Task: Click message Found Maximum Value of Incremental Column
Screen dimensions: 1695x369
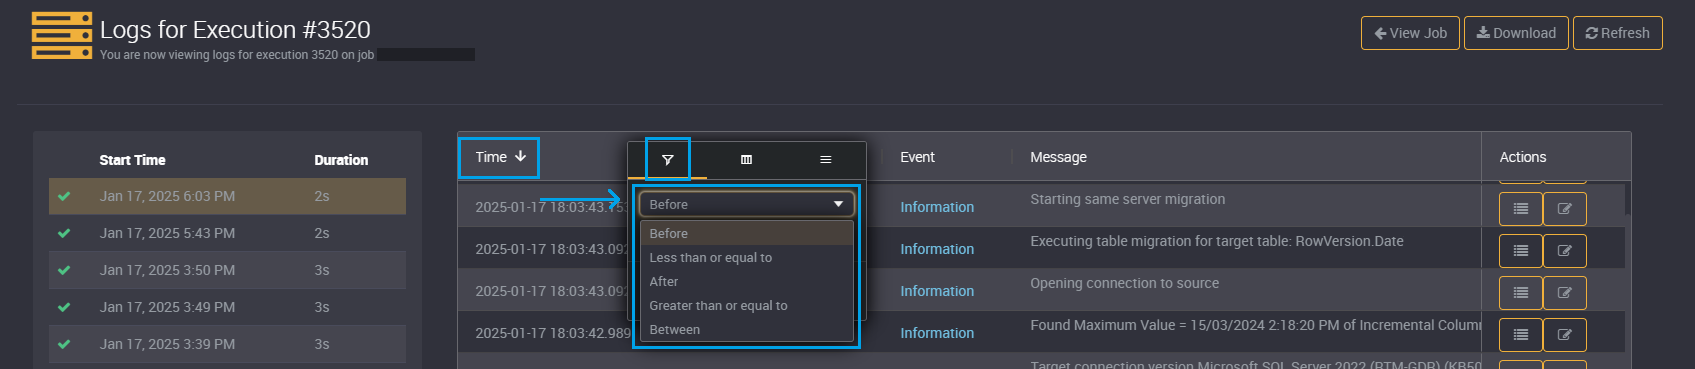Action: pos(1255,325)
